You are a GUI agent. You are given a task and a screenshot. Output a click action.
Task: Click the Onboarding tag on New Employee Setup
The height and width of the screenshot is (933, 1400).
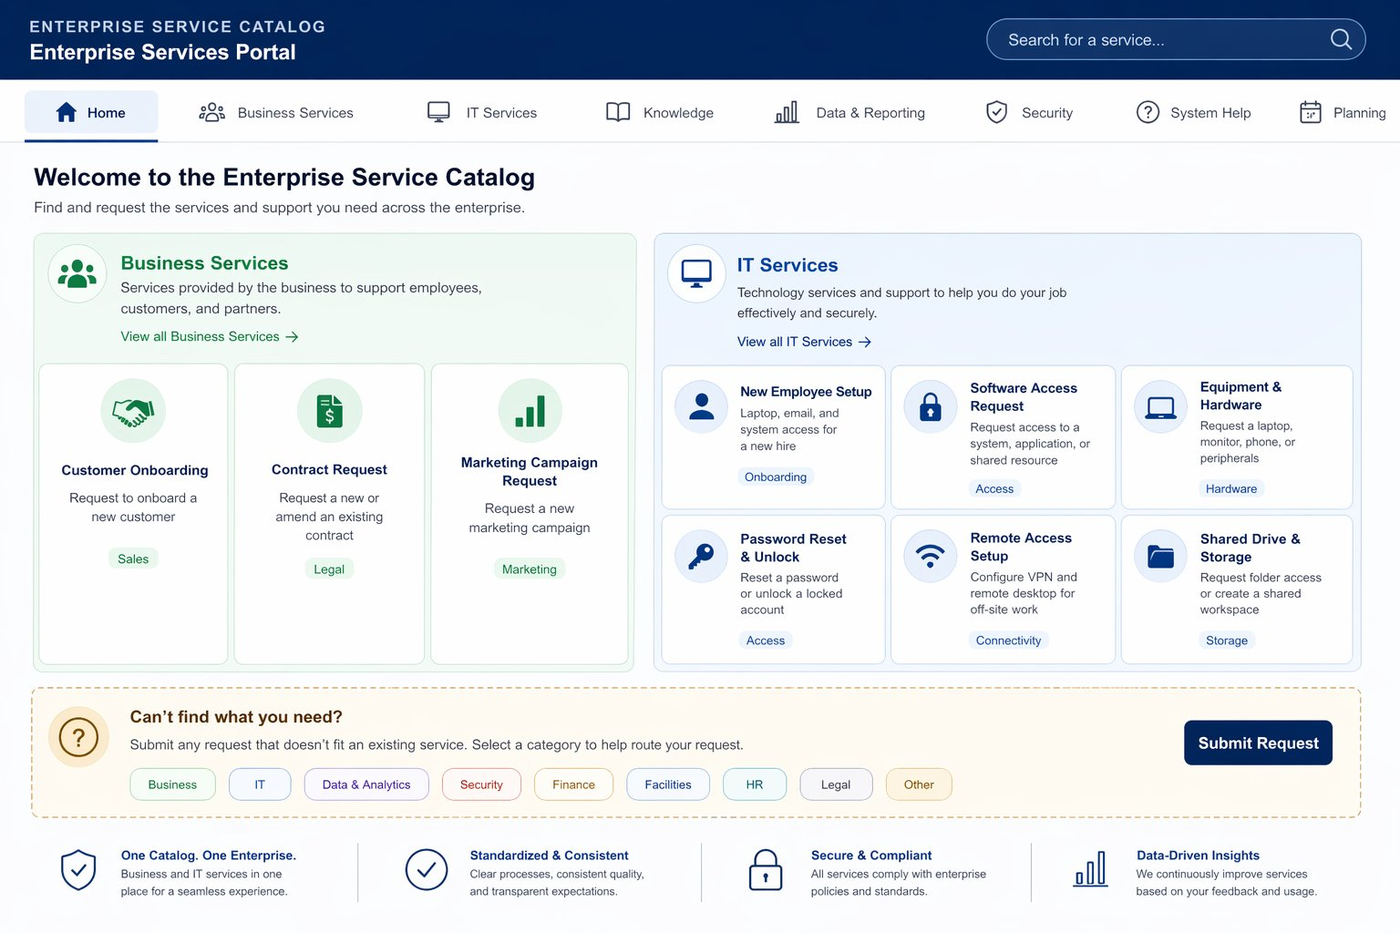[x=775, y=477]
